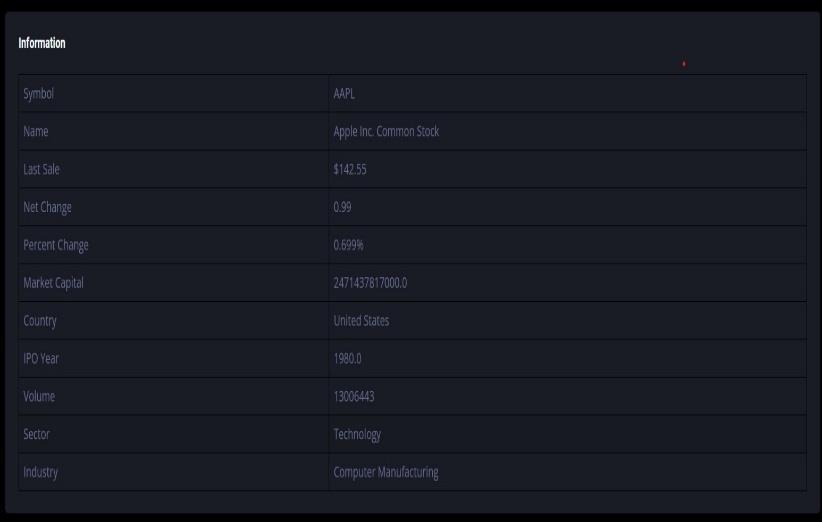Click the Technology sector value
The image size is (822, 522).
[357, 434]
